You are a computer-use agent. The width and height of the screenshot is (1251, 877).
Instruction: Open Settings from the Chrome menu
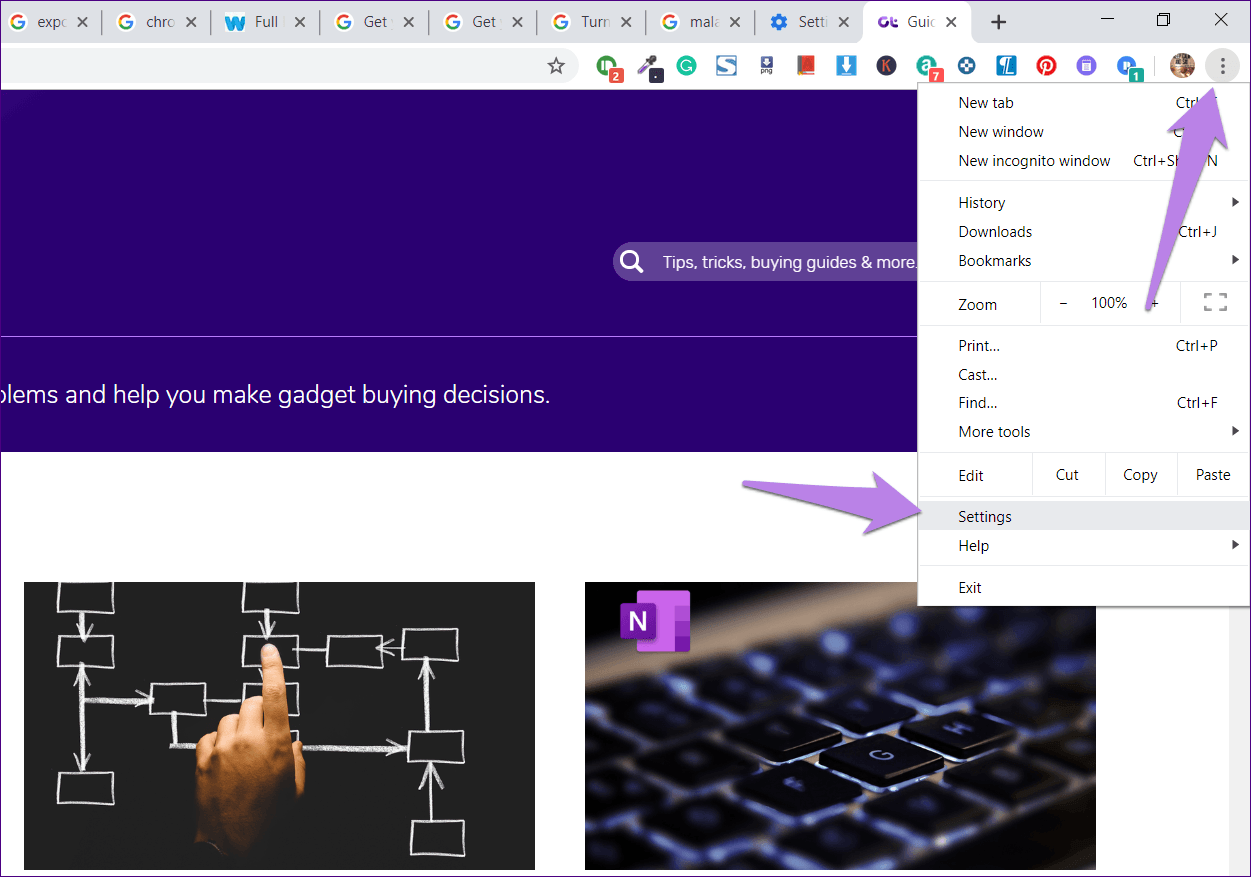(1084, 516)
